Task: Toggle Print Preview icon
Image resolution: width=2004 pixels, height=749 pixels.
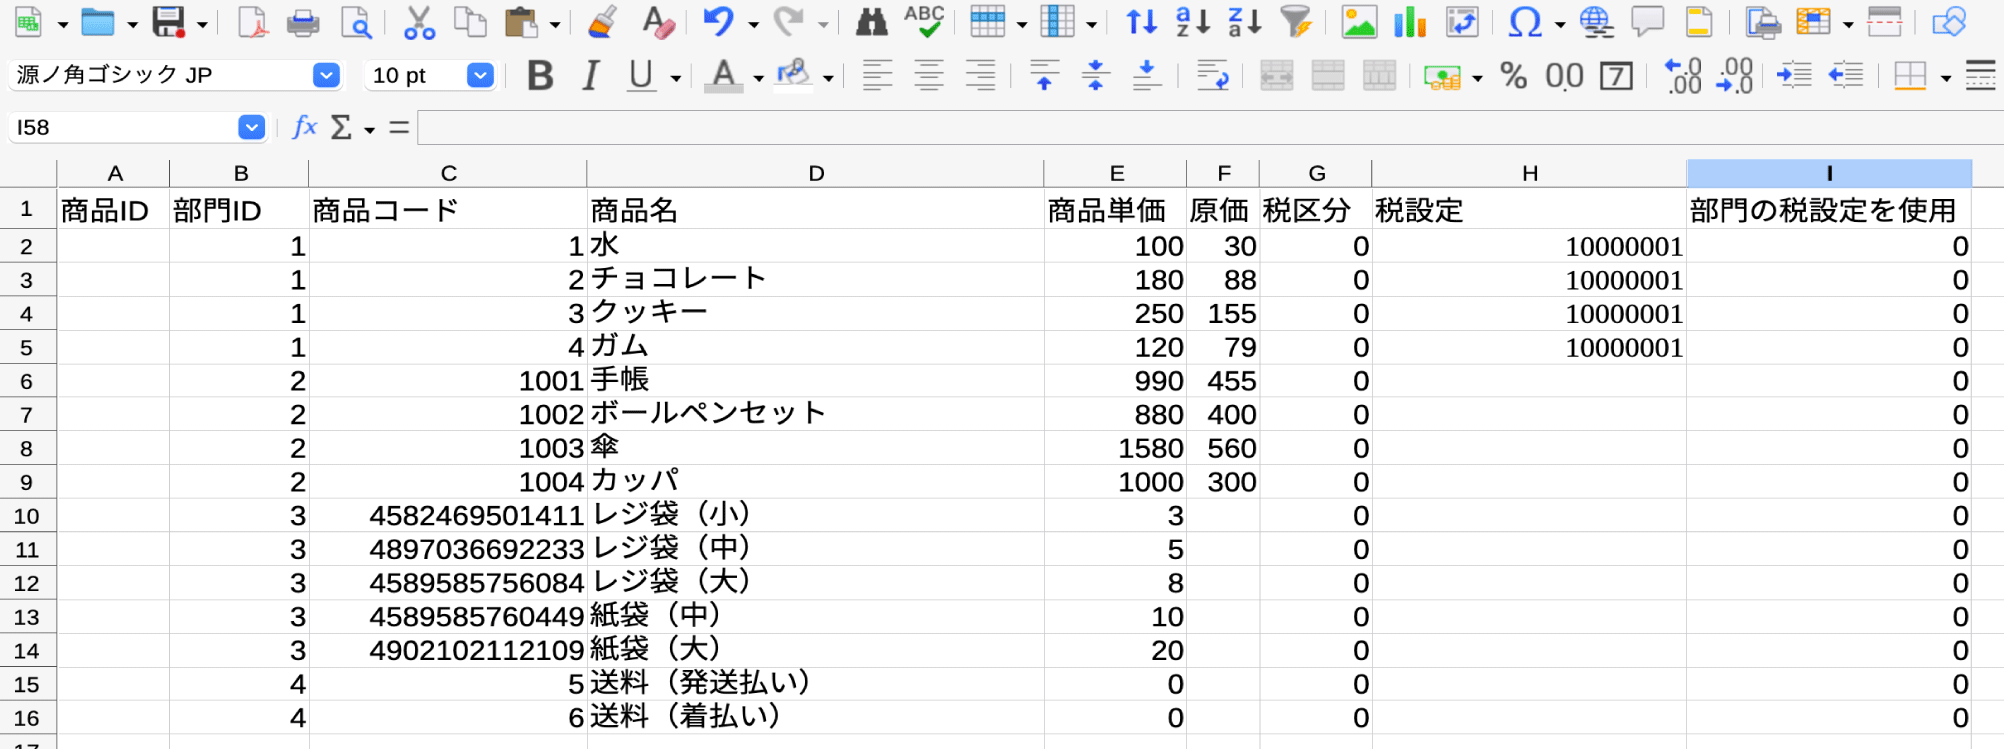Action: [355, 22]
